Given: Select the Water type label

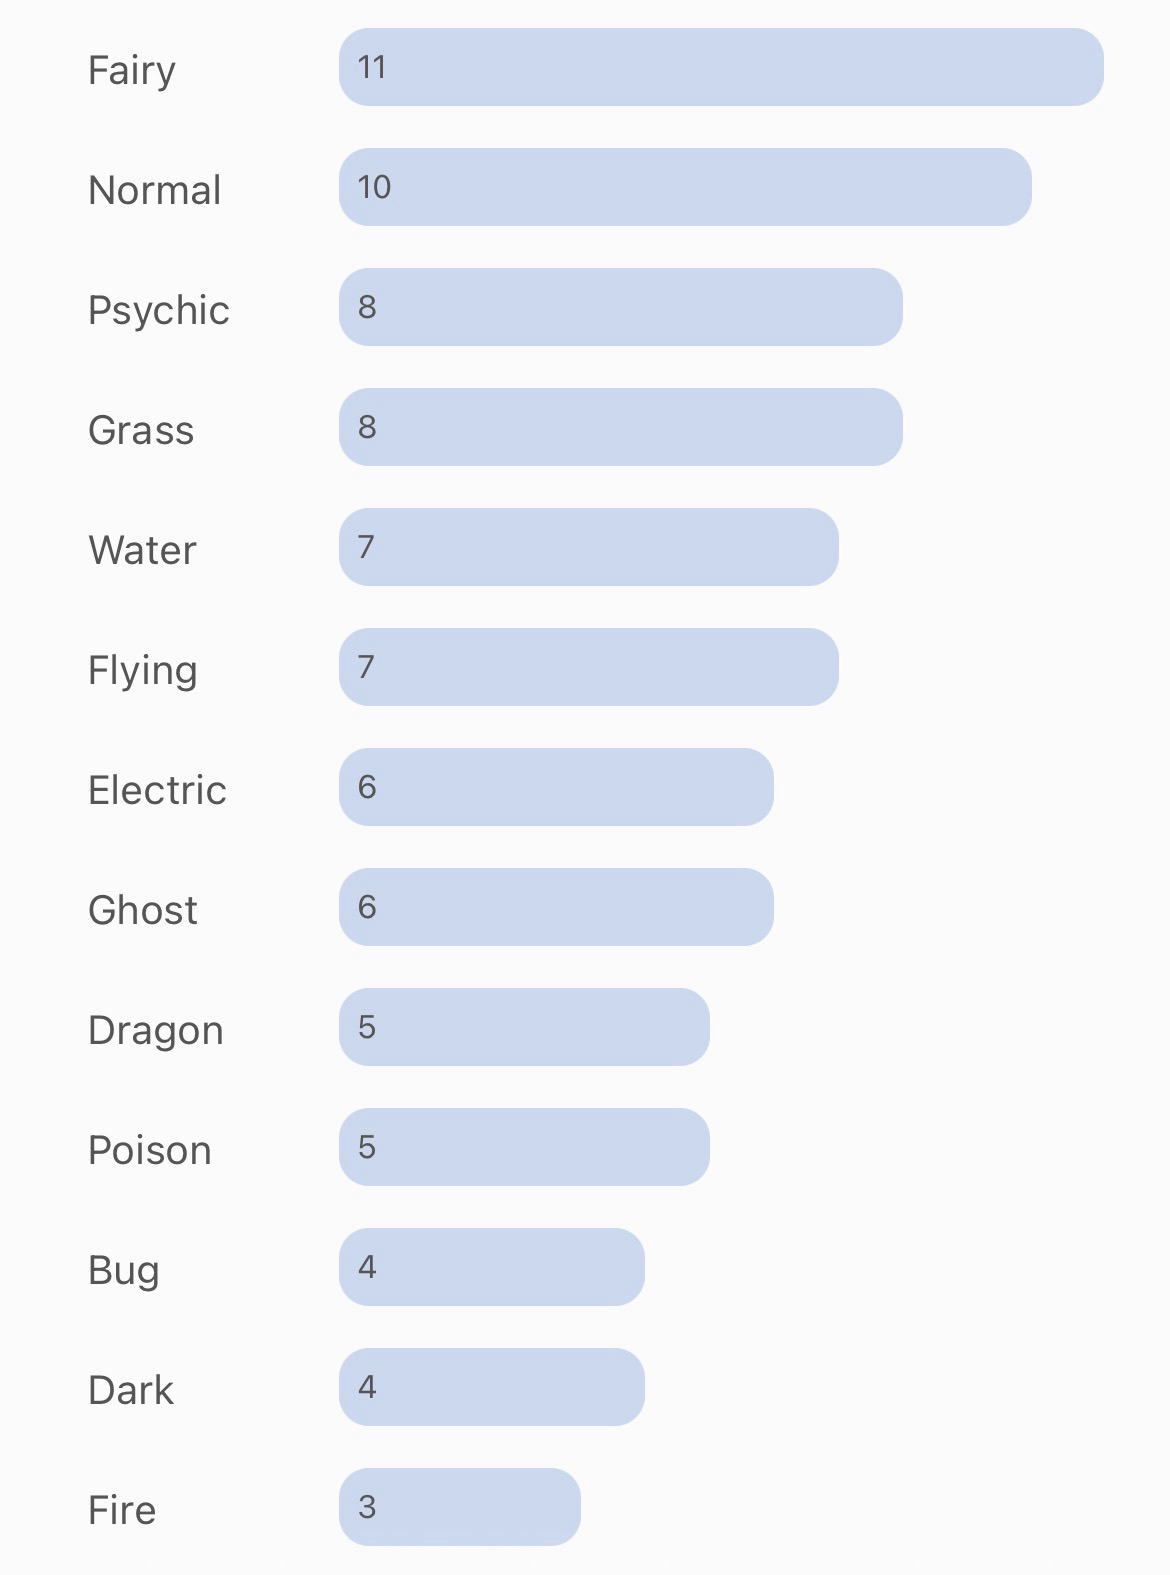Looking at the screenshot, I should 142,550.
